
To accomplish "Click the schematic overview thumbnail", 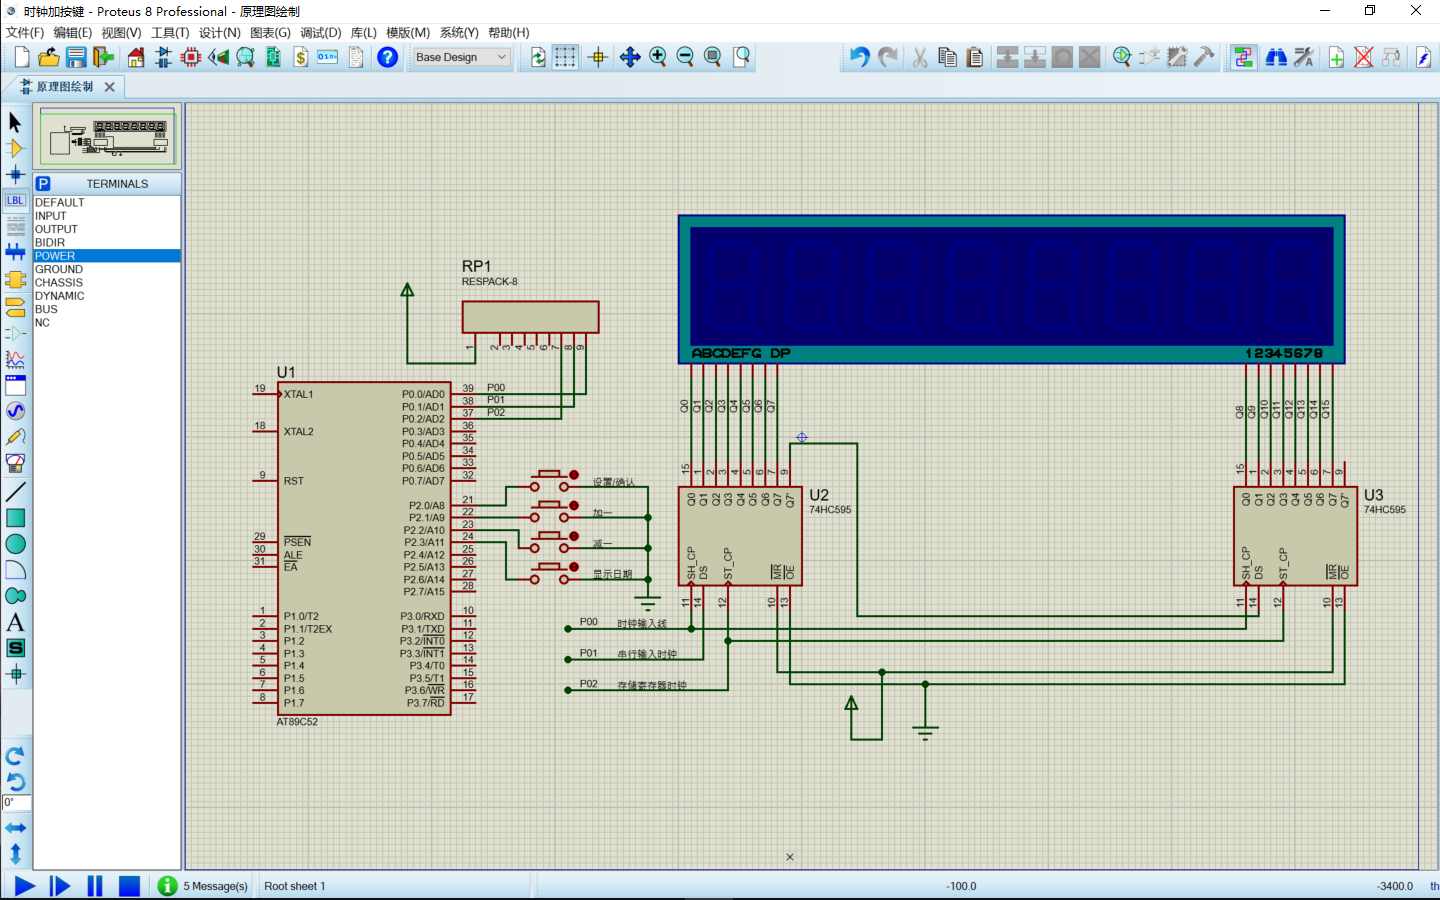I will pyautogui.click(x=108, y=137).
